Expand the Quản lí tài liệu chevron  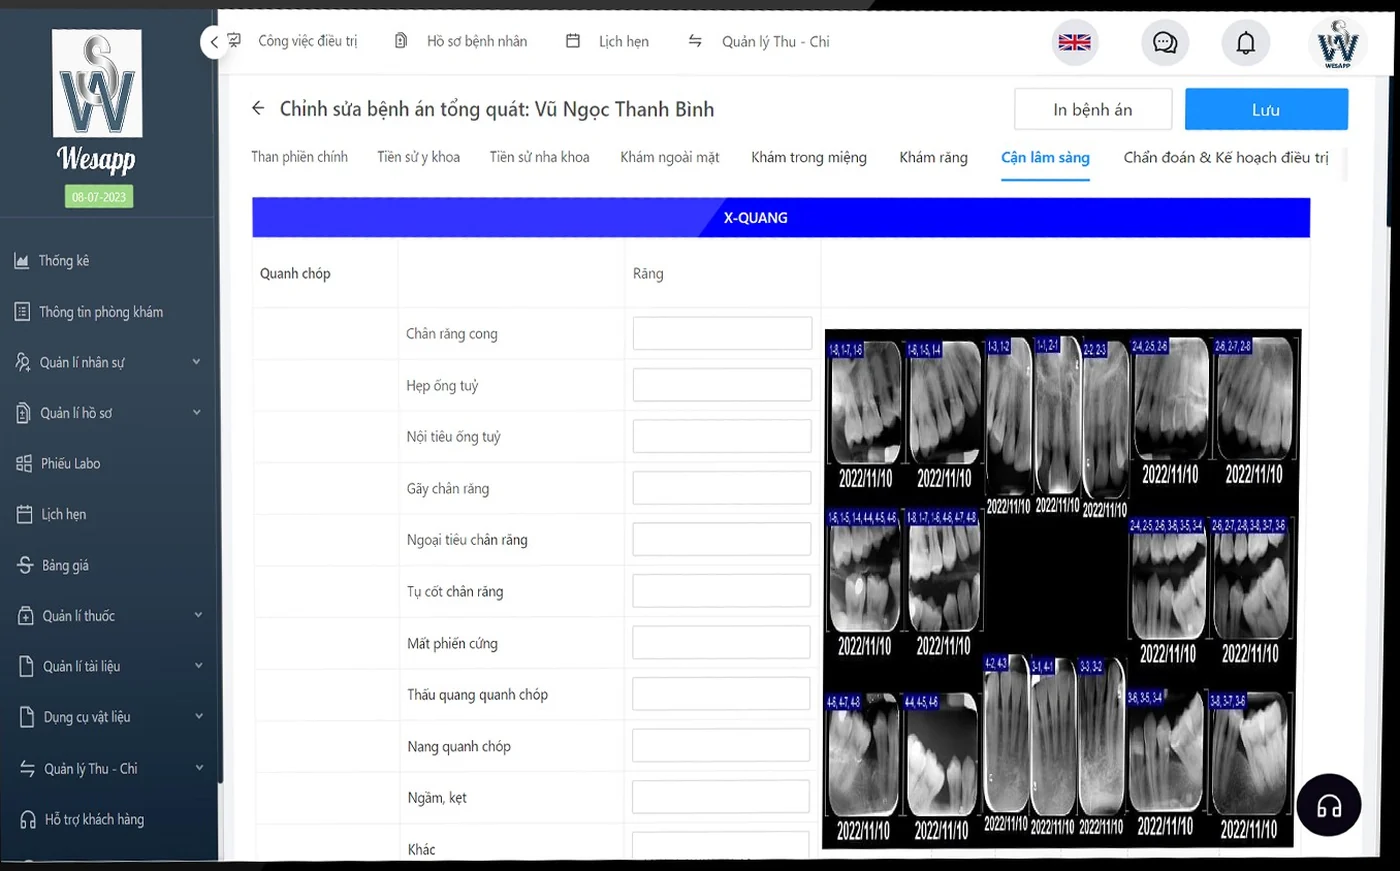point(199,665)
